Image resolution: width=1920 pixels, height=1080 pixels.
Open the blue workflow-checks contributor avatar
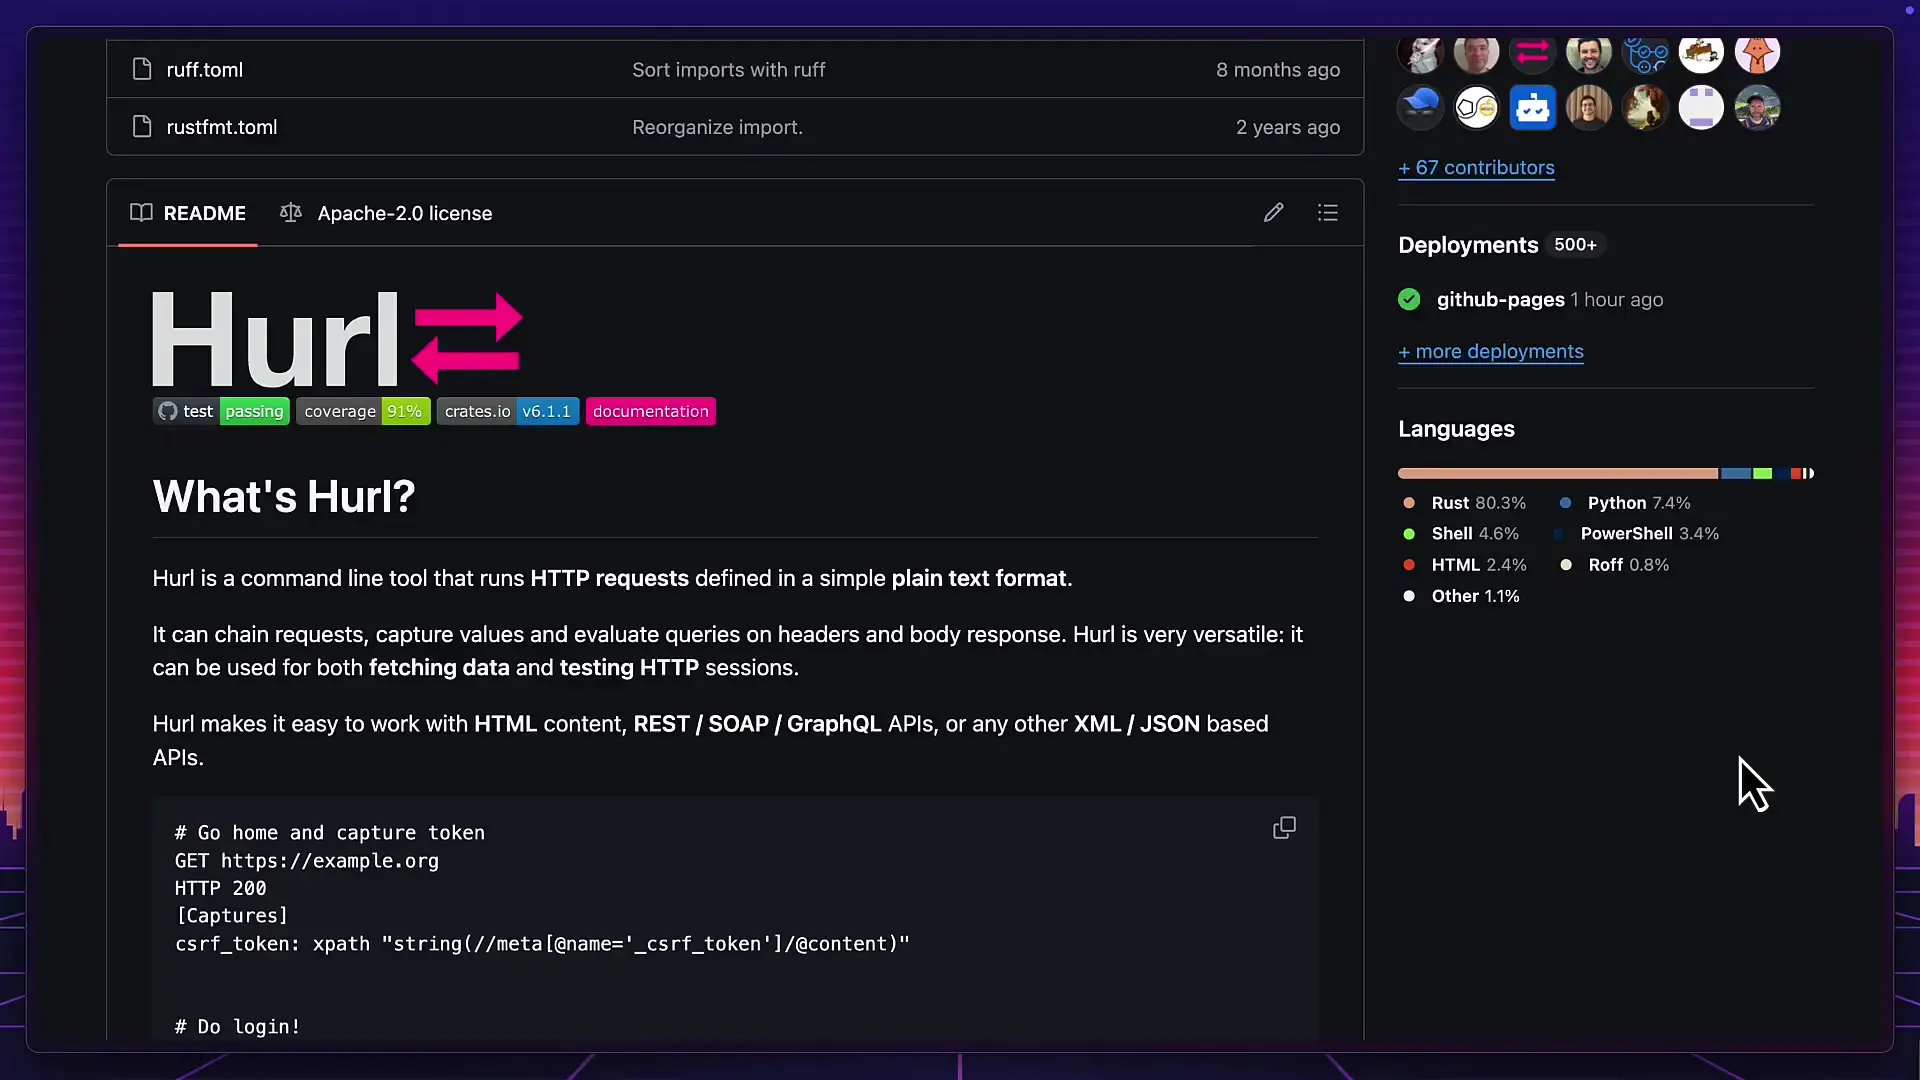pos(1645,52)
